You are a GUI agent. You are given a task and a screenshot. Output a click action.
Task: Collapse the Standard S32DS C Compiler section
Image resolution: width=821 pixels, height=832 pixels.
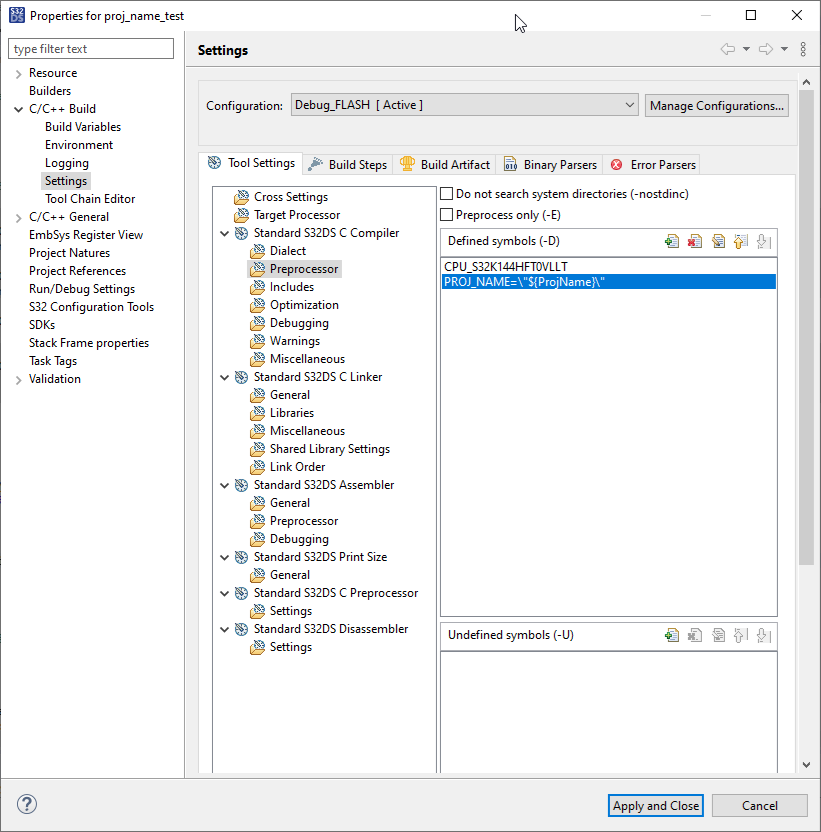tap(225, 232)
